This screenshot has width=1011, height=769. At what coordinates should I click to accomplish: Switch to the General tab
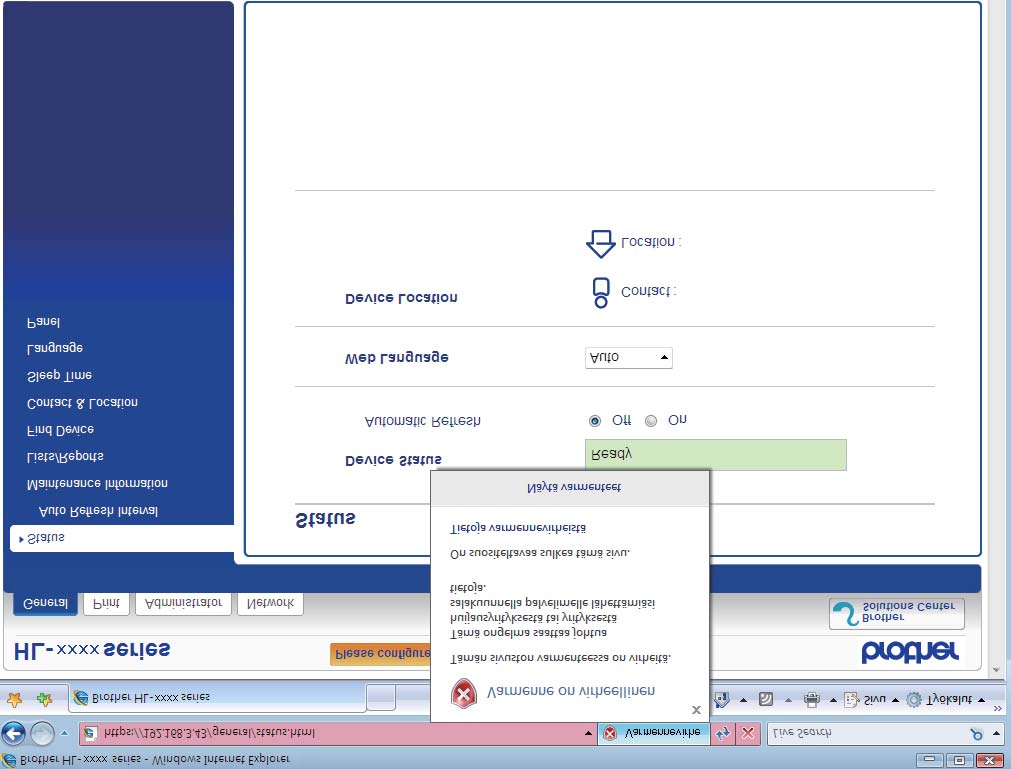click(45, 603)
